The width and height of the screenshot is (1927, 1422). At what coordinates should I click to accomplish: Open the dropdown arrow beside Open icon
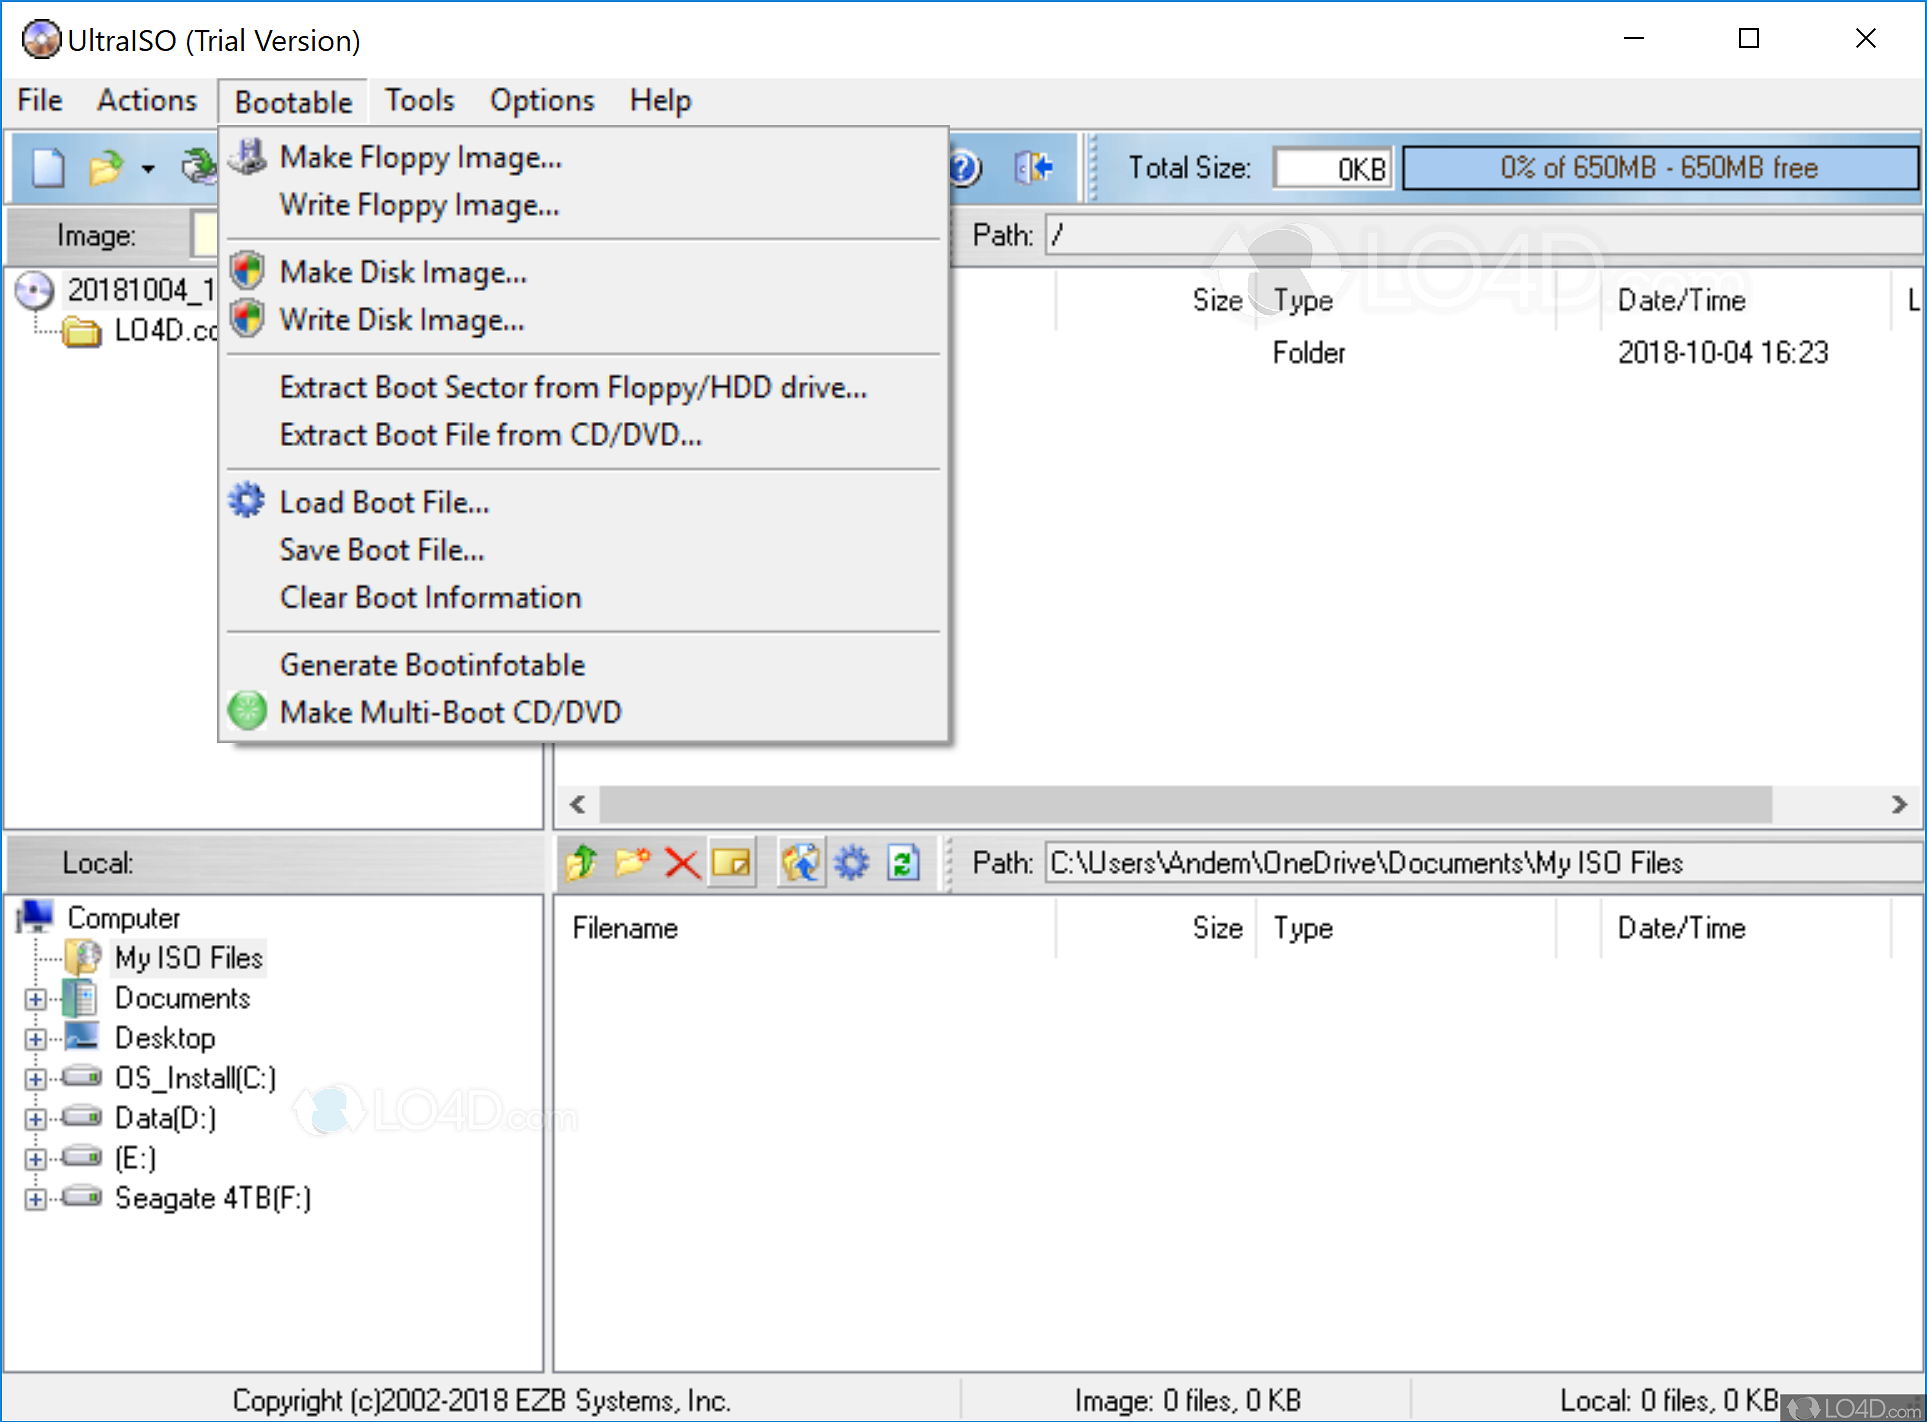[x=148, y=168]
